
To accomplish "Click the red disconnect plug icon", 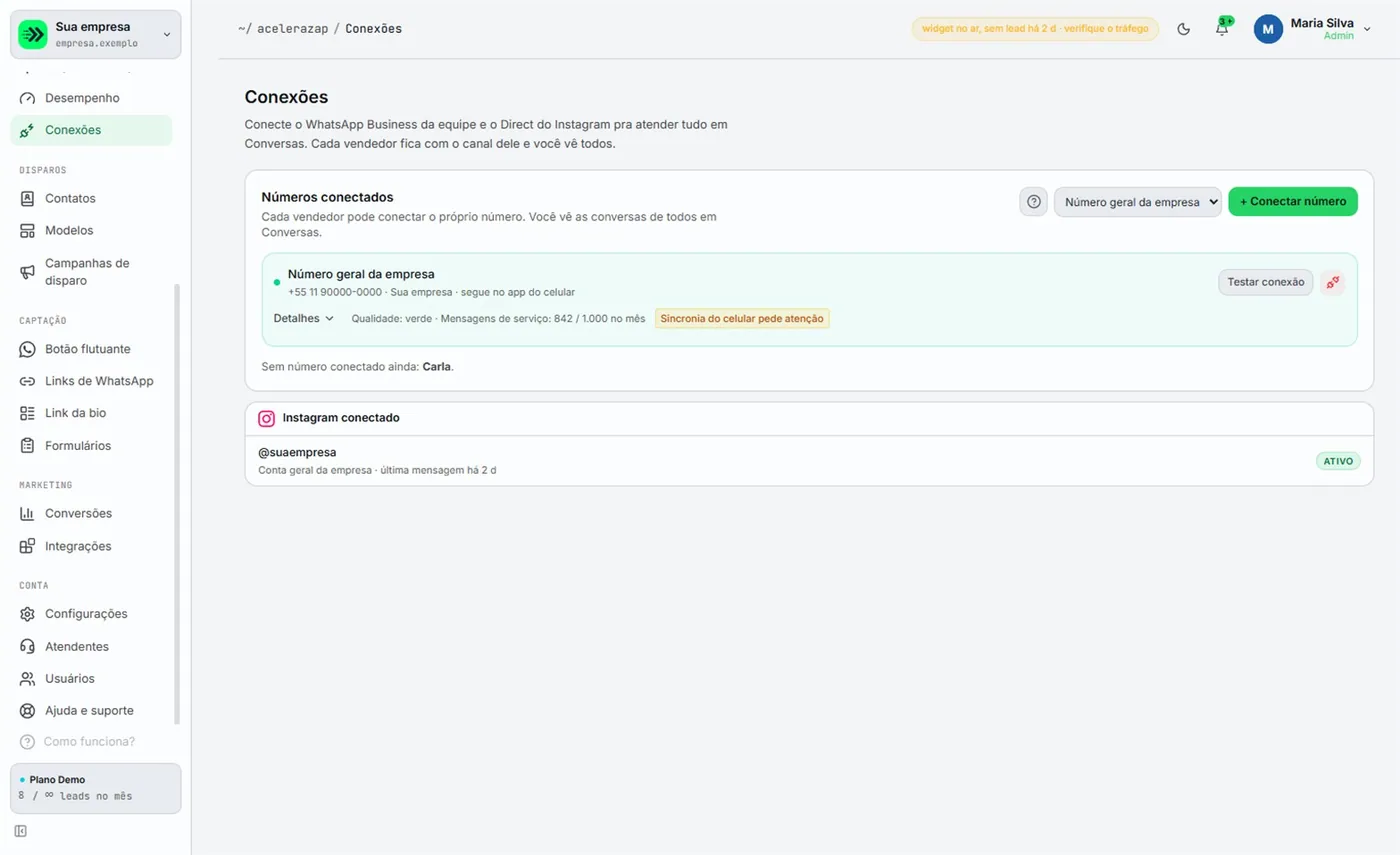I will pyautogui.click(x=1333, y=282).
